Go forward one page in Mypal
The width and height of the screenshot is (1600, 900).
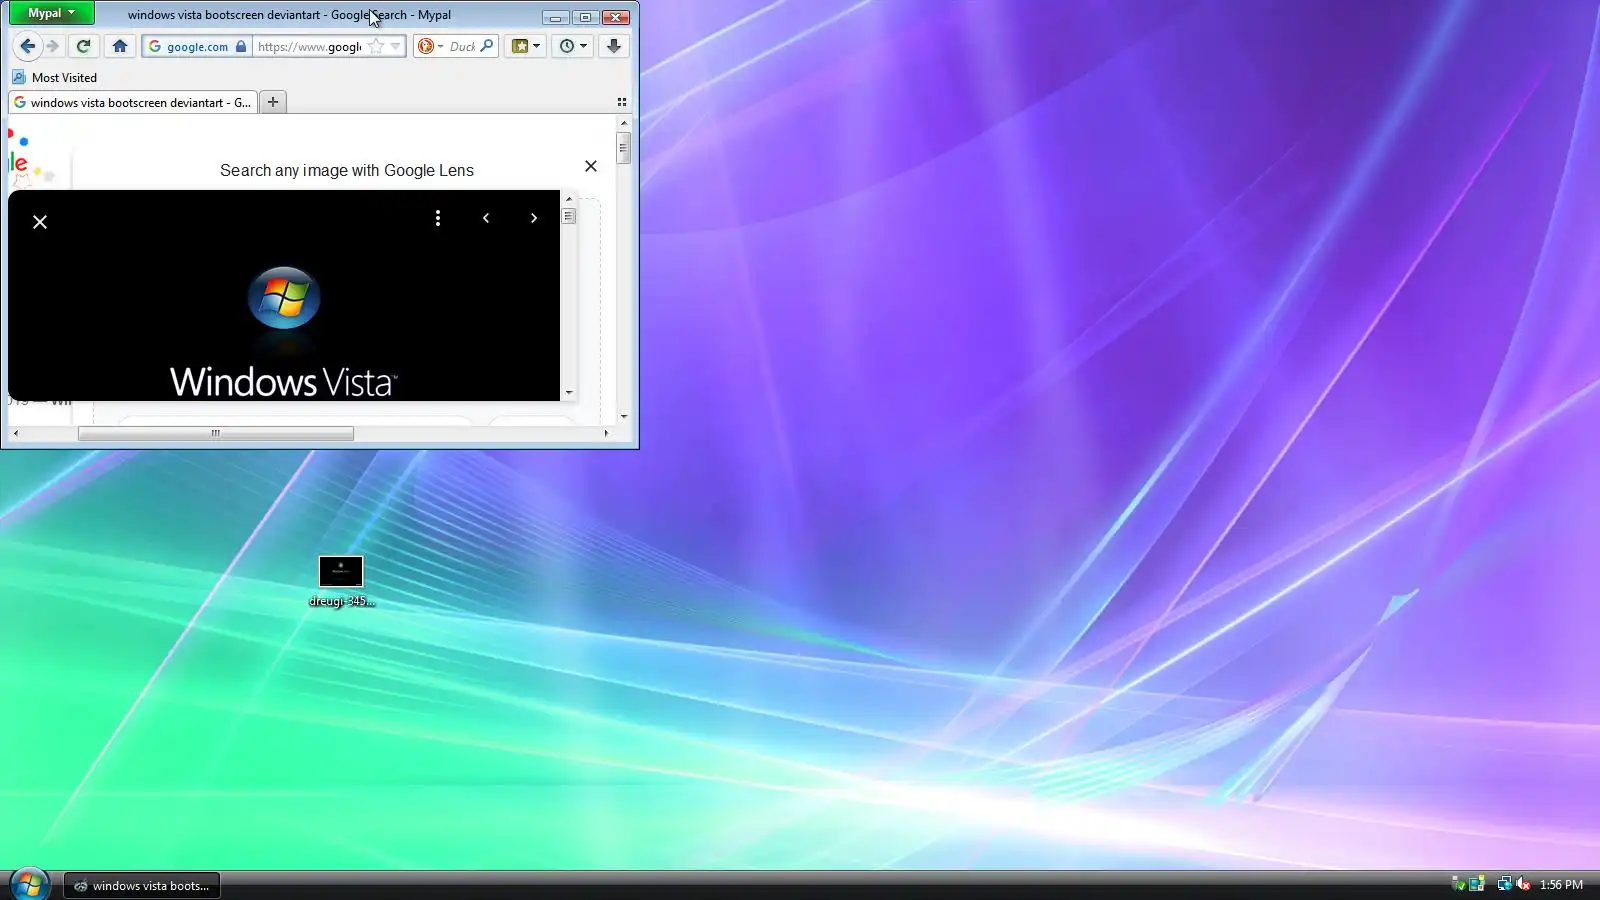[53, 46]
